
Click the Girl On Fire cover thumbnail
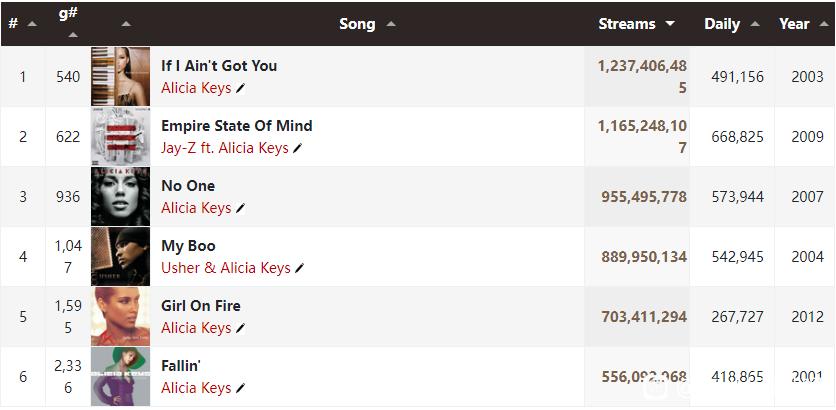coord(120,317)
